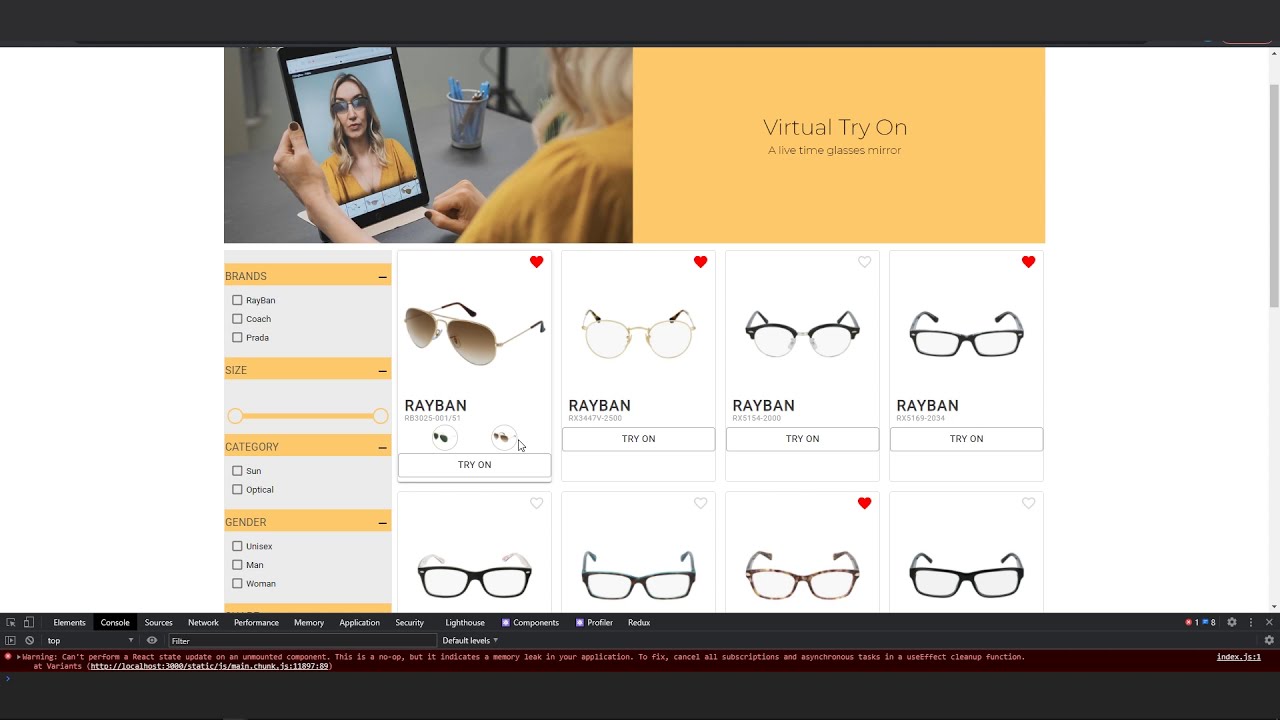Open the Security tab
The image size is (1280, 720).
pyautogui.click(x=409, y=622)
